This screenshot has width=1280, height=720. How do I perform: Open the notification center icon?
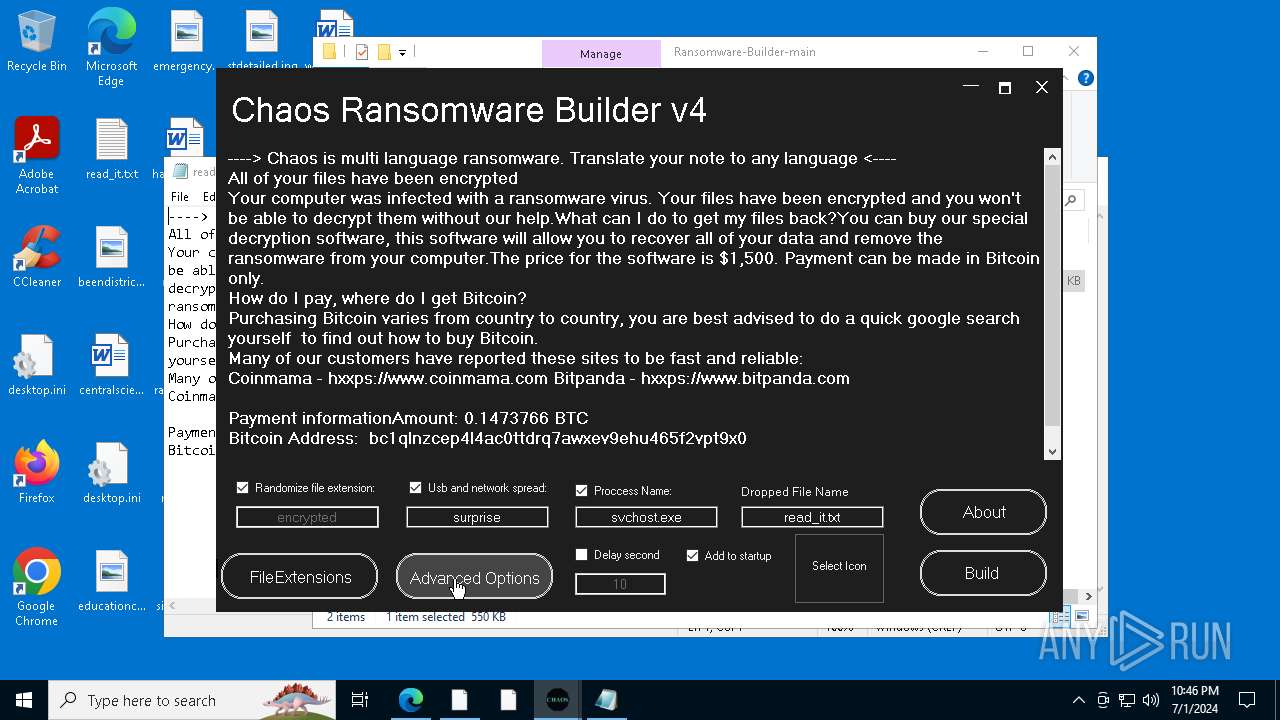(x=1247, y=700)
